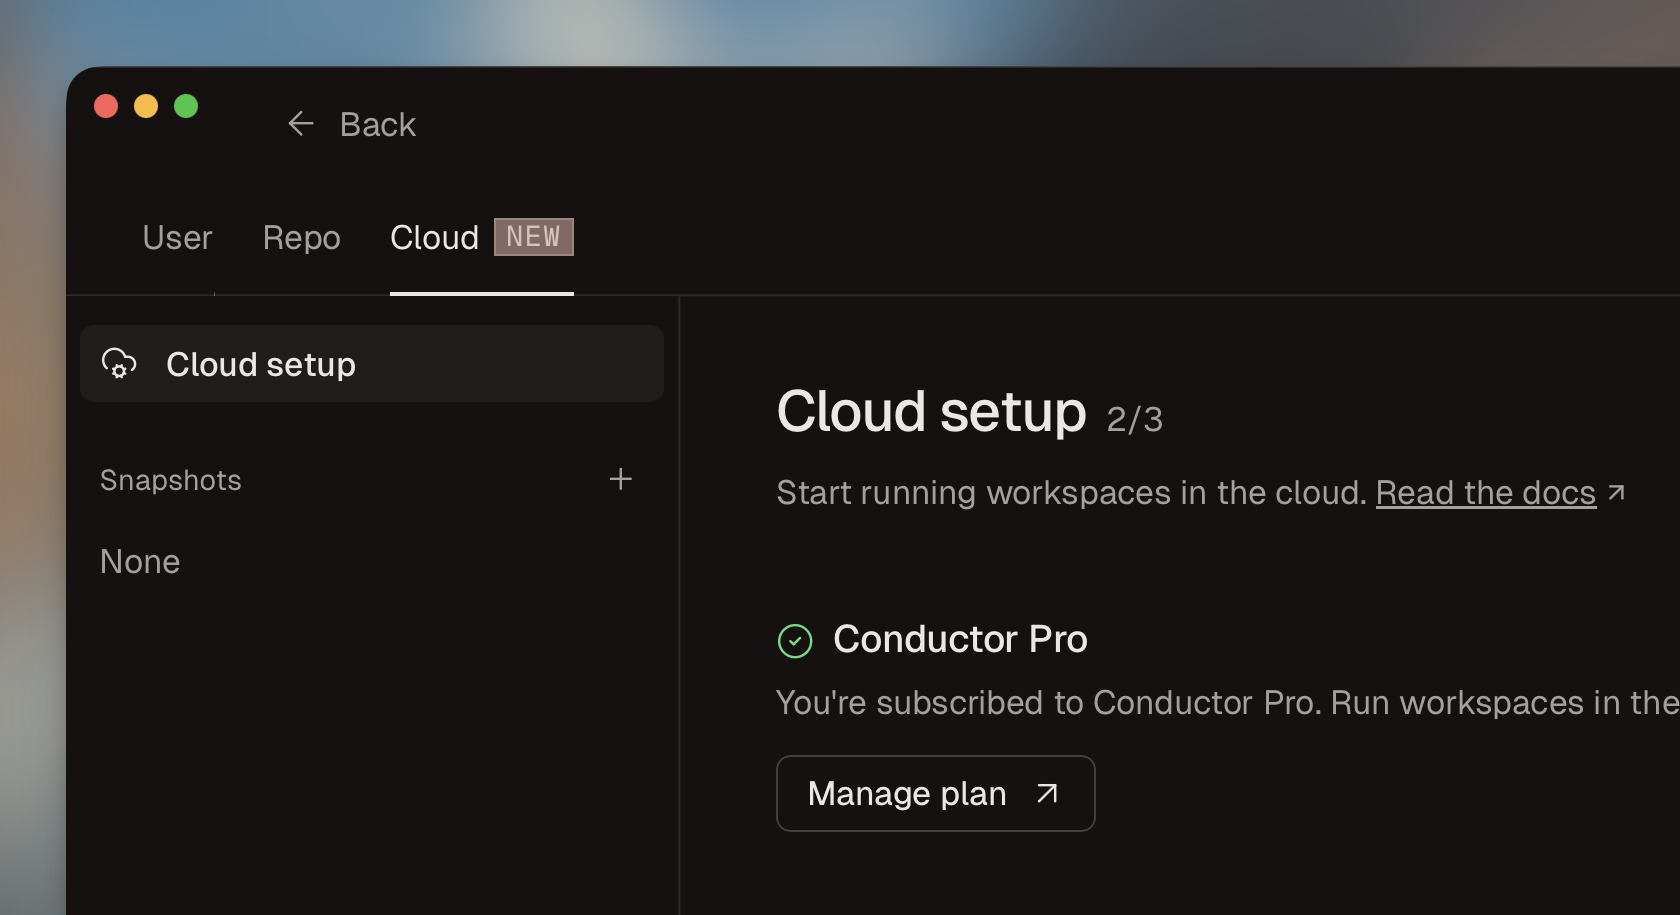The height and width of the screenshot is (915, 1680).
Task: Click the external arrow after Read the docs
Action: (x=1616, y=493)
